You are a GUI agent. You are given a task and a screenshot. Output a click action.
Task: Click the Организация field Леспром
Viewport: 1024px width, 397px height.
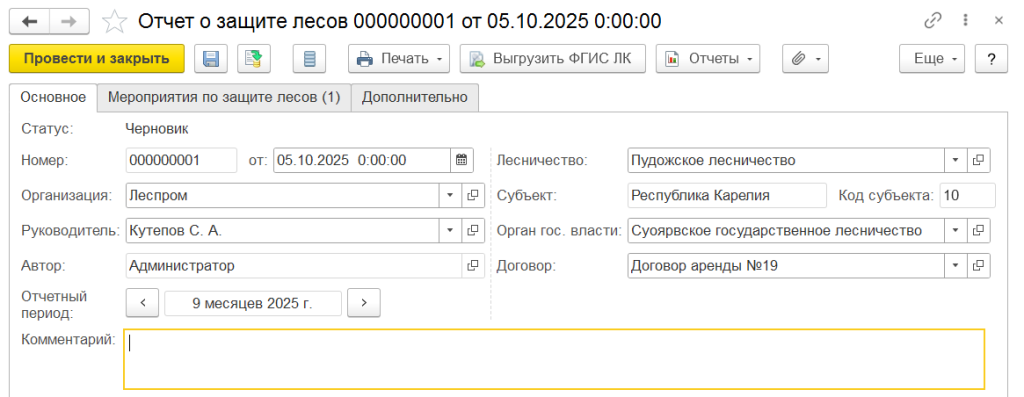pyautogui.click(x=282, y=195)
